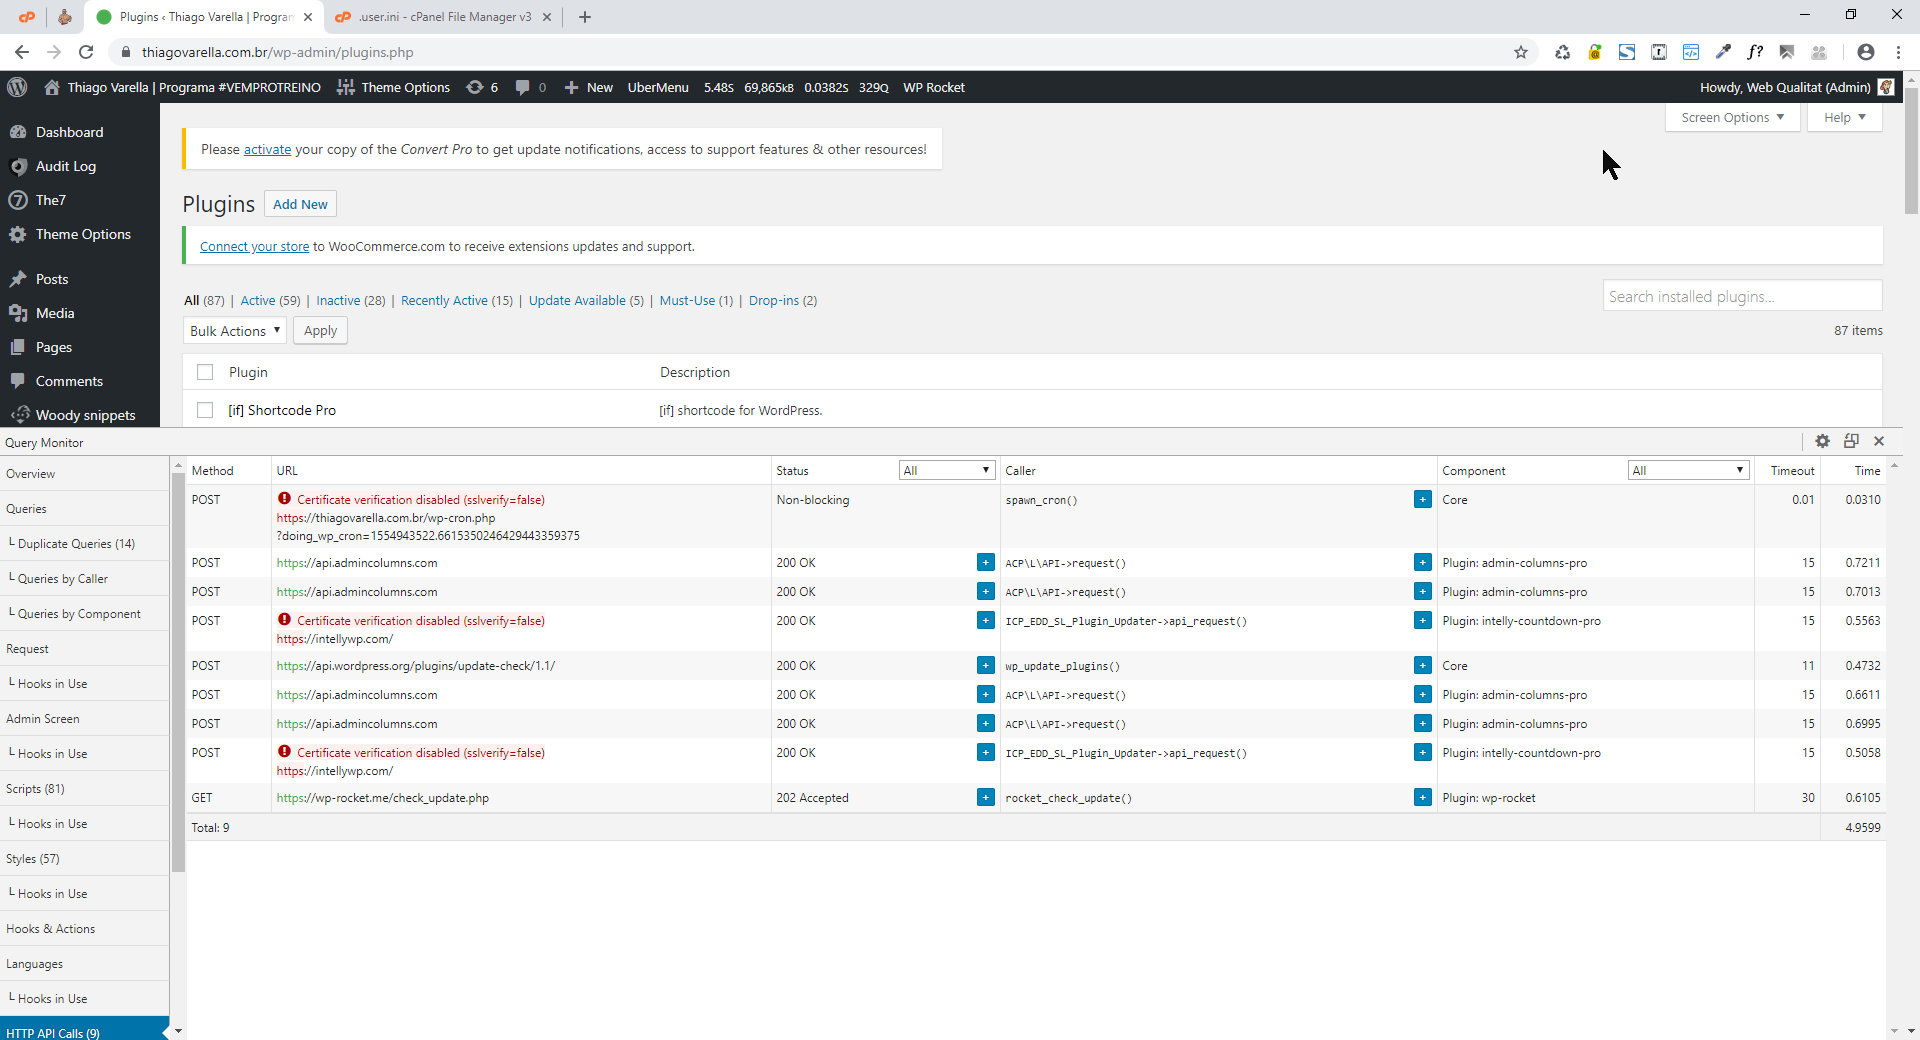
Task: Click the Add New plugin button
Action: (x=300, y=204)
